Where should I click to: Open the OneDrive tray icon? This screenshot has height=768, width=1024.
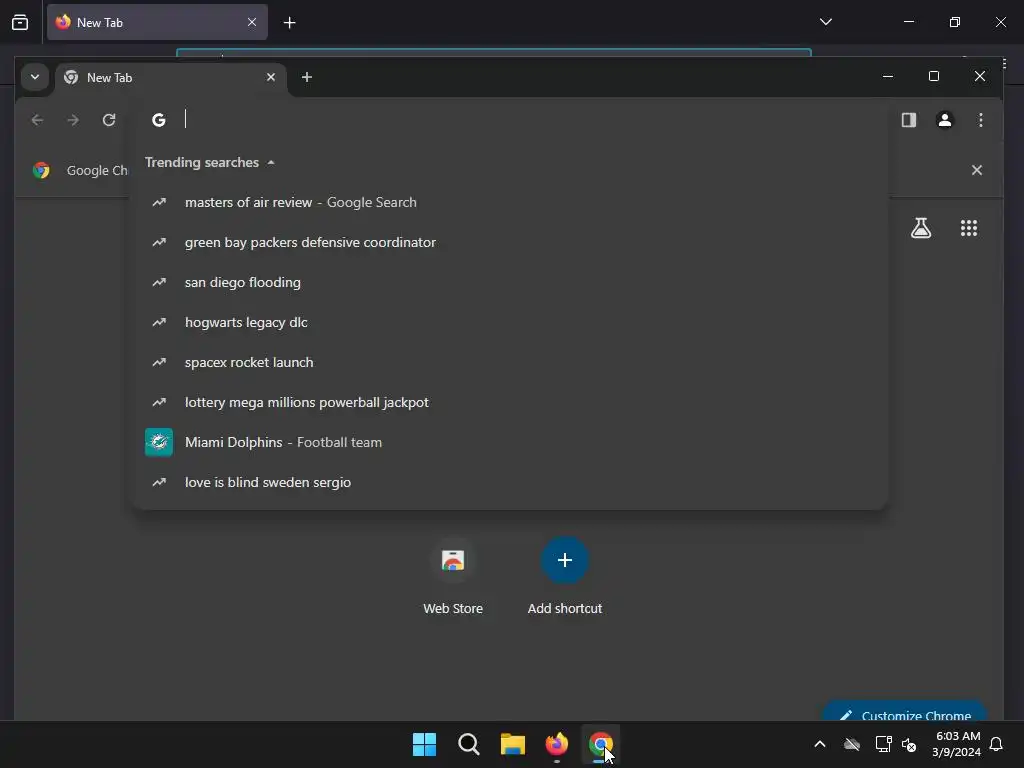[852, 744]
